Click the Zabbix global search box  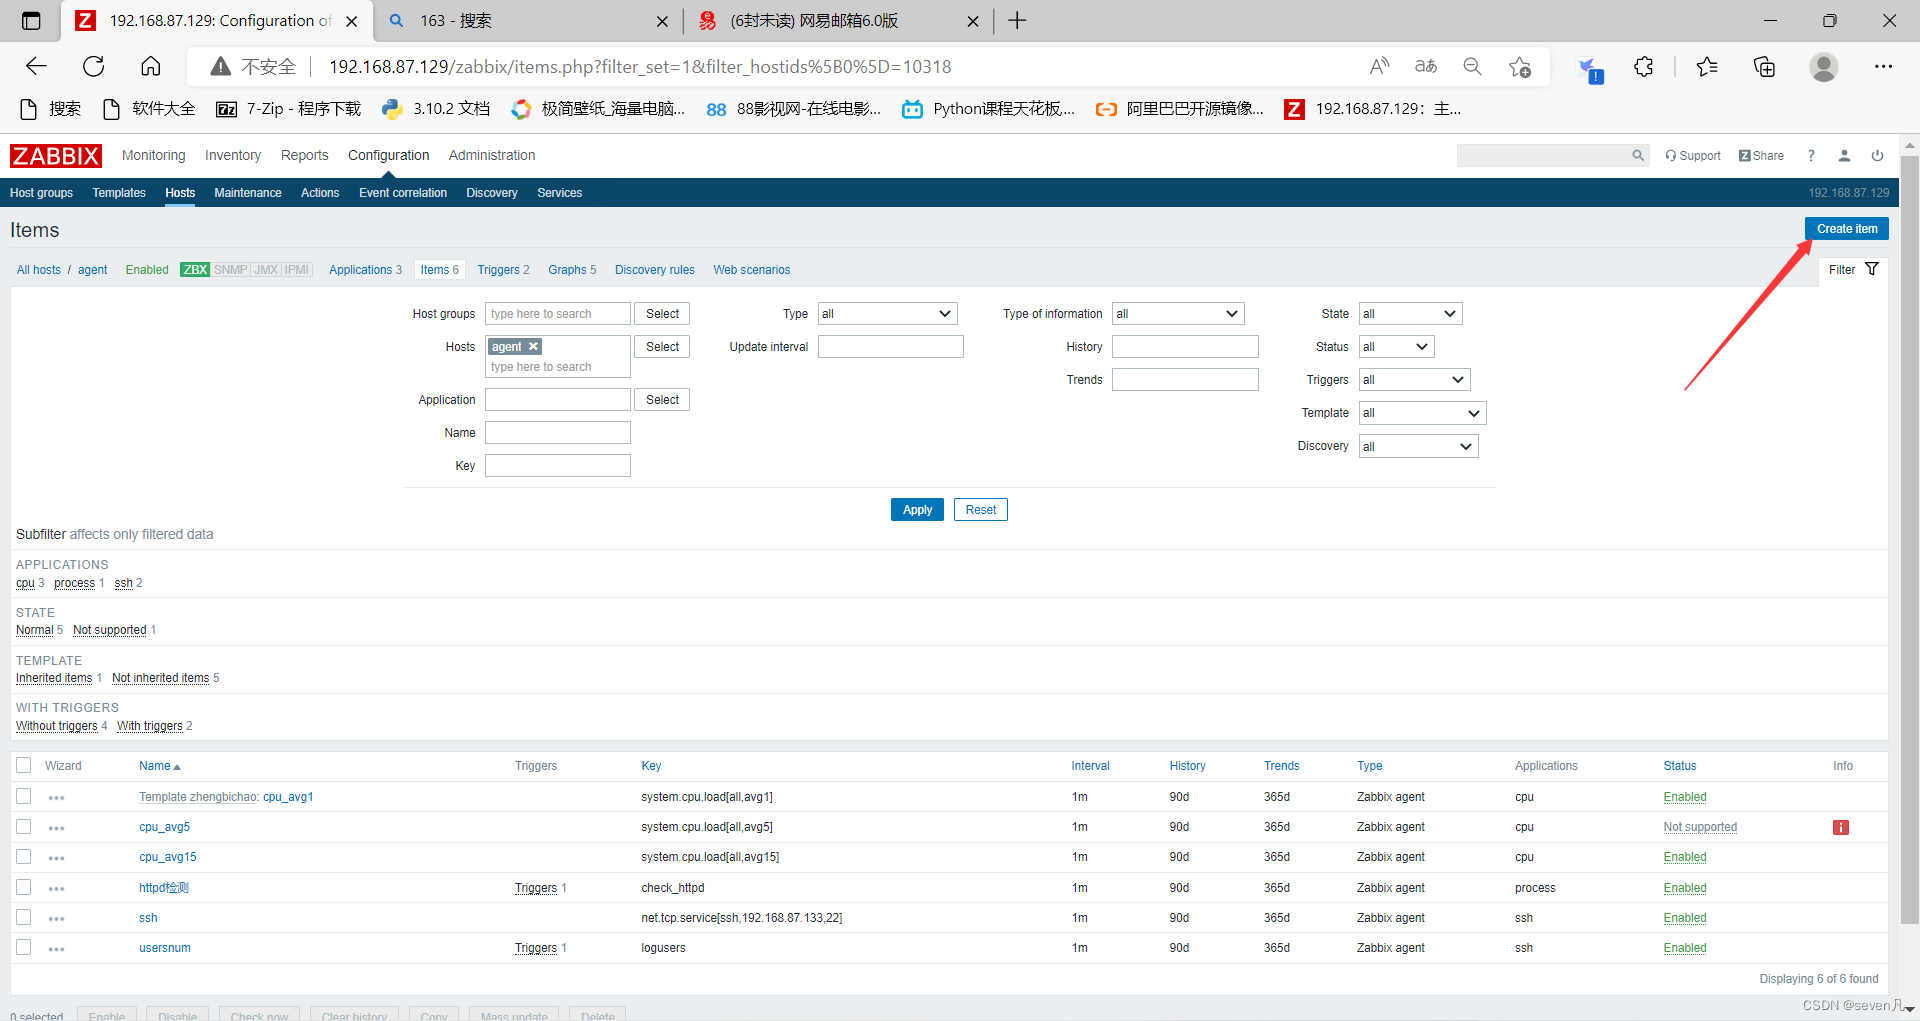1543,155
